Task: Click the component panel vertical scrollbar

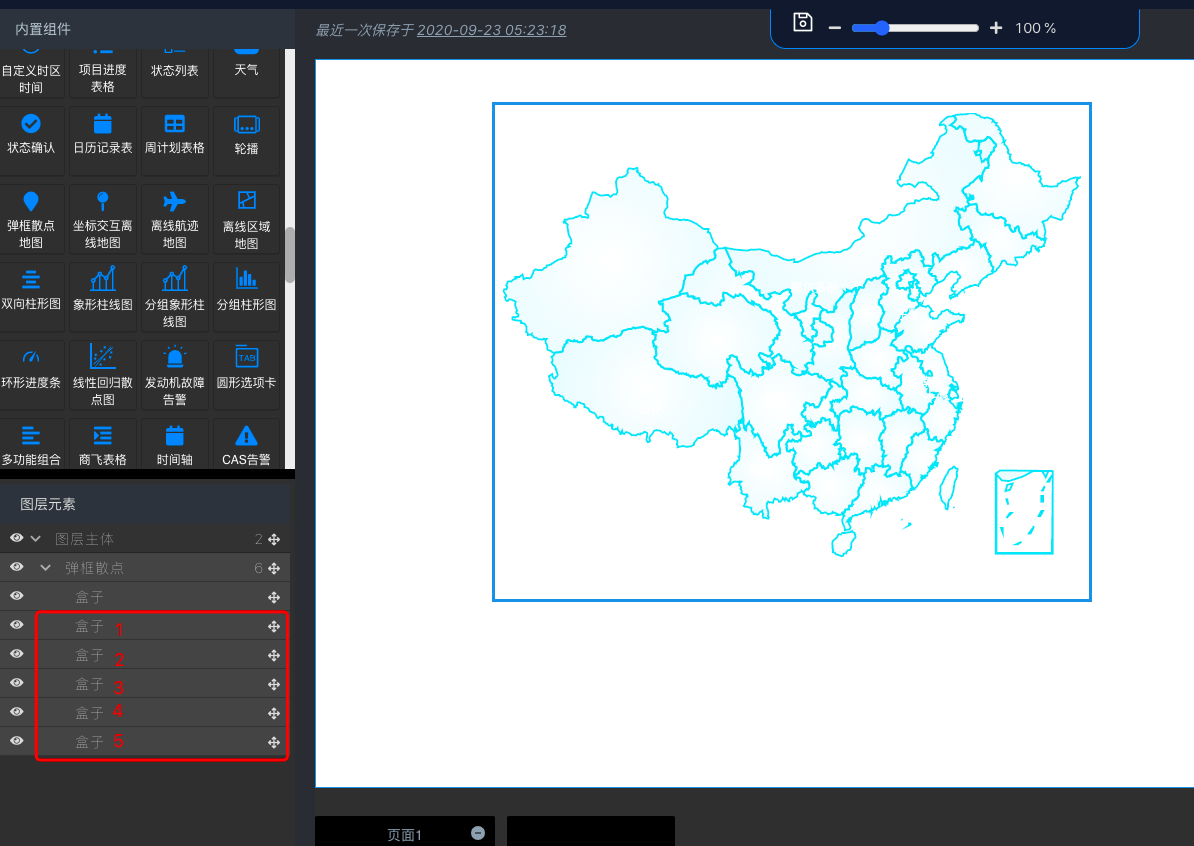Action: 290,255
